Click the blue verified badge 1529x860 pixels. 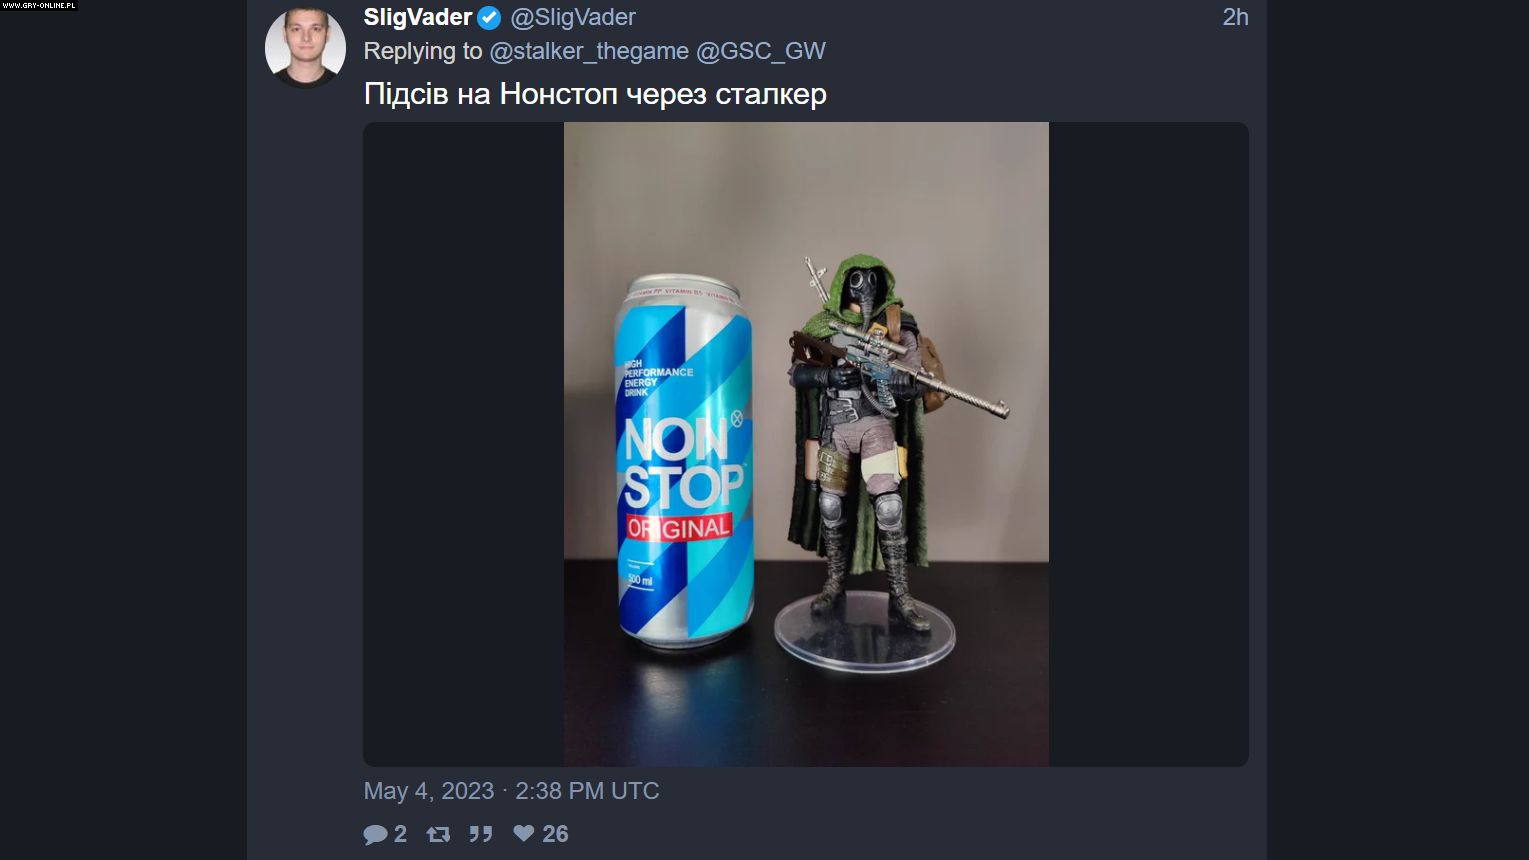pyautogui.click(x=489, y=17)
